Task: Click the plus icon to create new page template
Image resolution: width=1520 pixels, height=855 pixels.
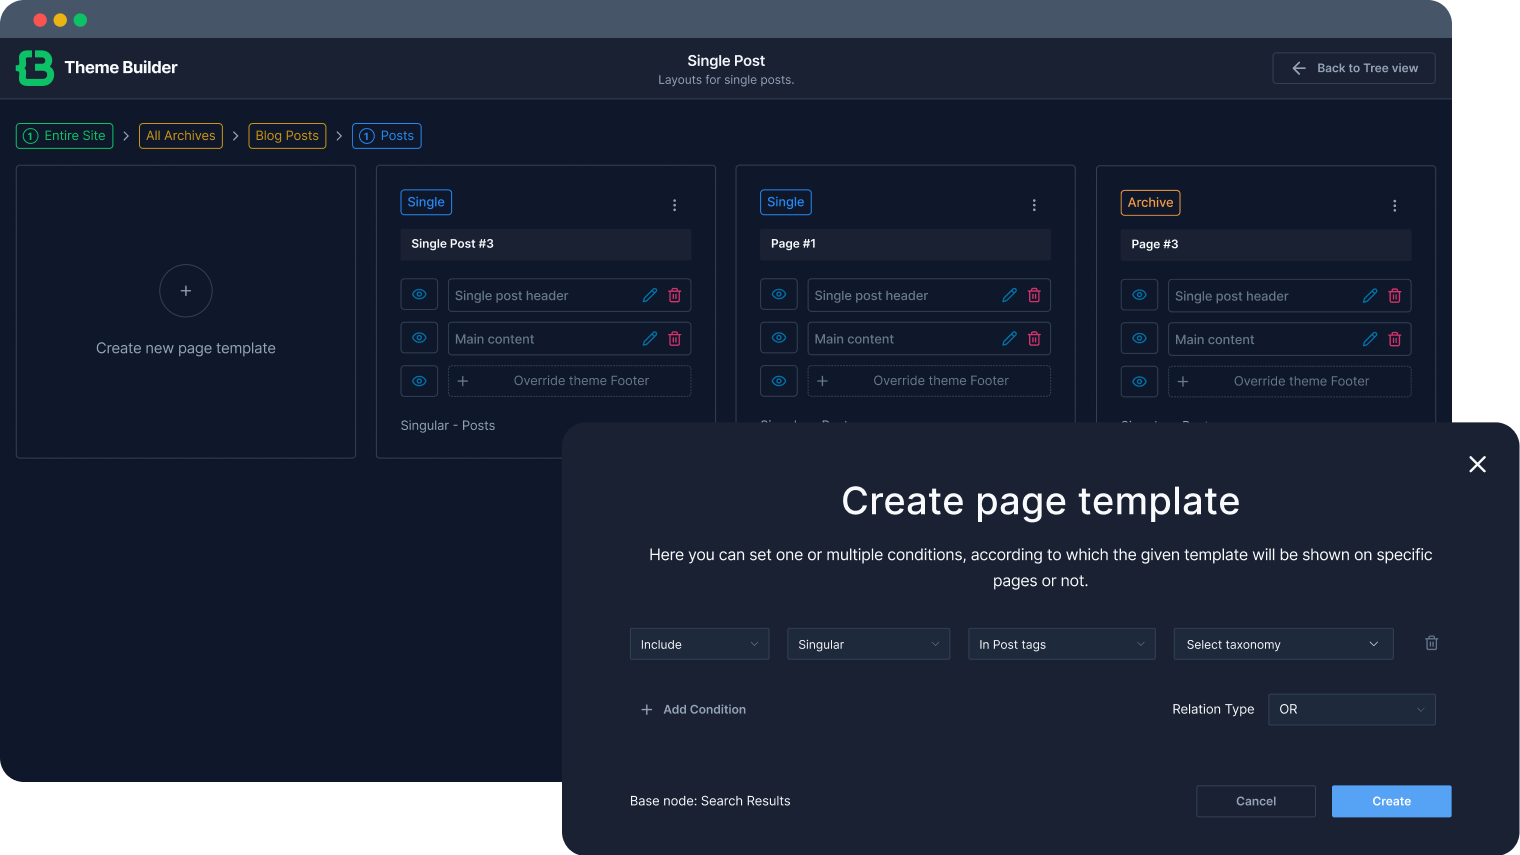Action: (186, 291)
